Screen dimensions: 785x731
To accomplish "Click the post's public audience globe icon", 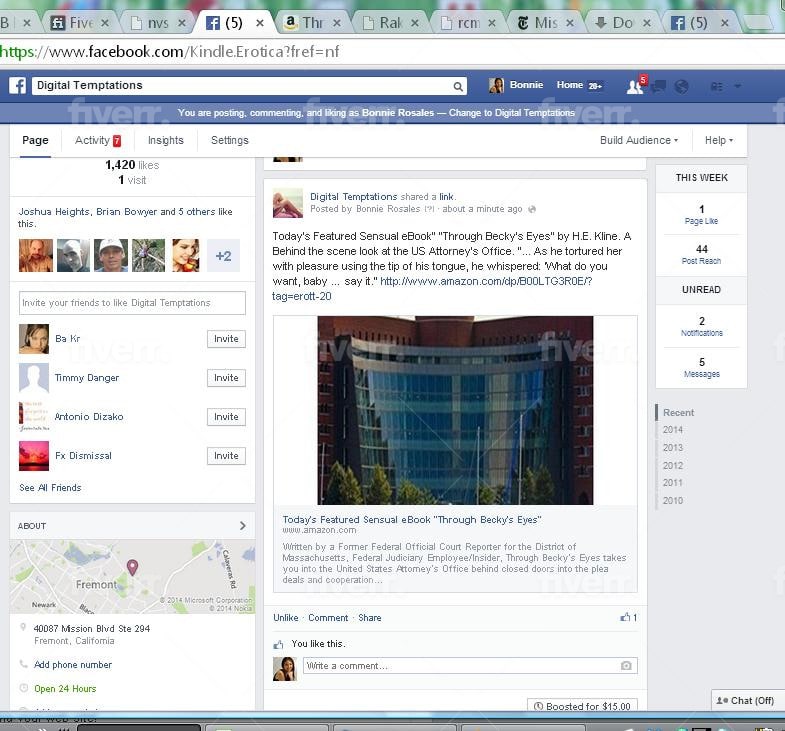I will tap(532, 209).
